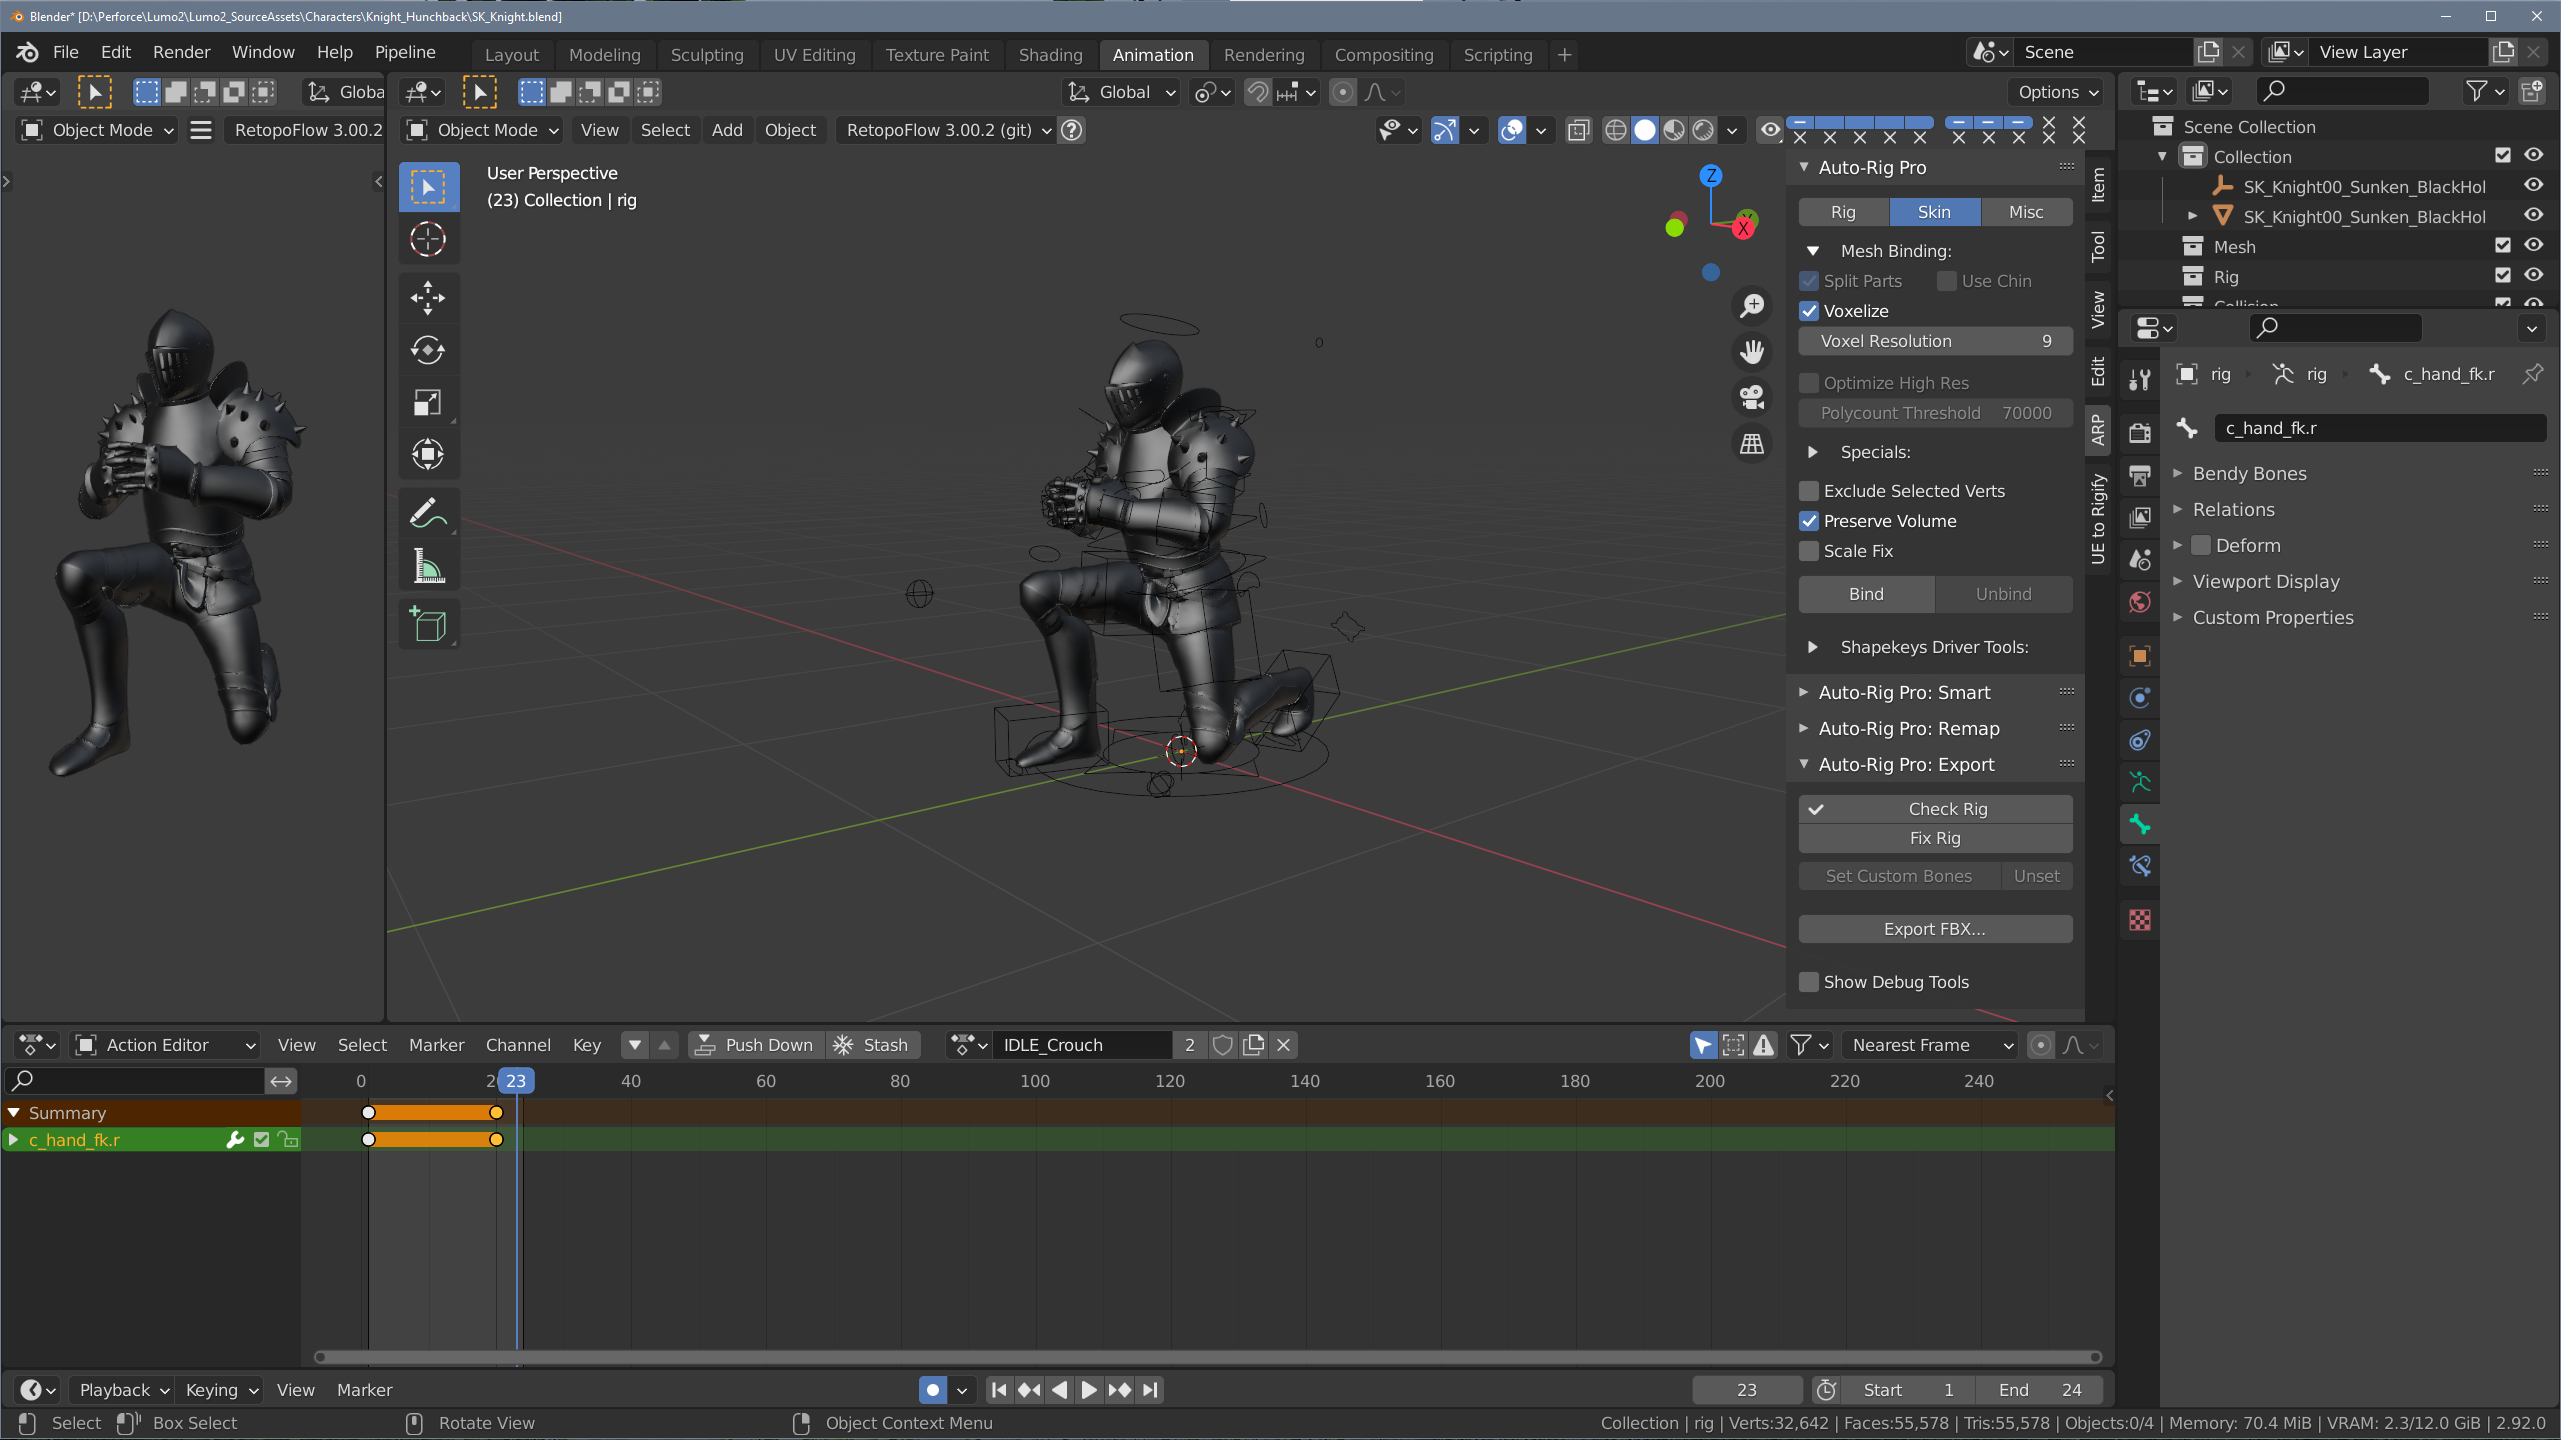This screenshot has width=2561, height=1440.
Task: Toggle camera view button in viewport
Action: 1752,397
